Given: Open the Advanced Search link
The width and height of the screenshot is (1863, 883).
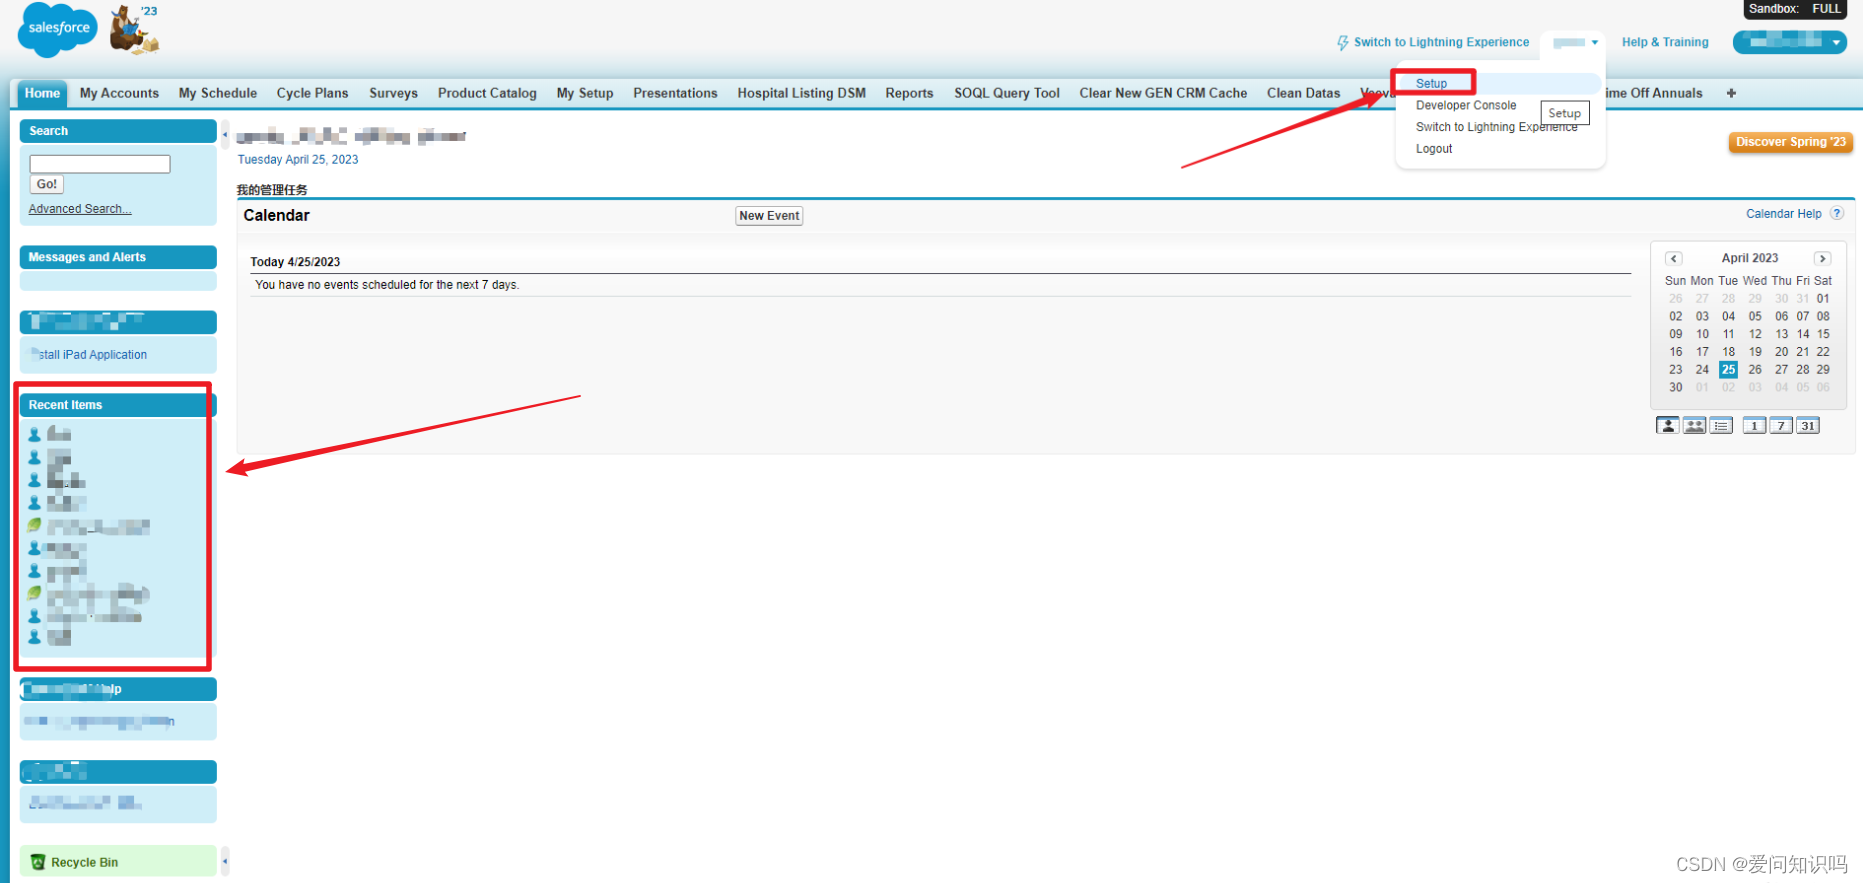Looking at the screenshot, I should coord(80,209).
